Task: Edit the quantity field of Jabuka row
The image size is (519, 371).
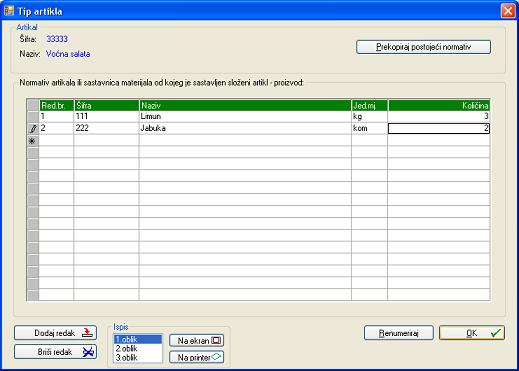Action: [x=439, y=128]
